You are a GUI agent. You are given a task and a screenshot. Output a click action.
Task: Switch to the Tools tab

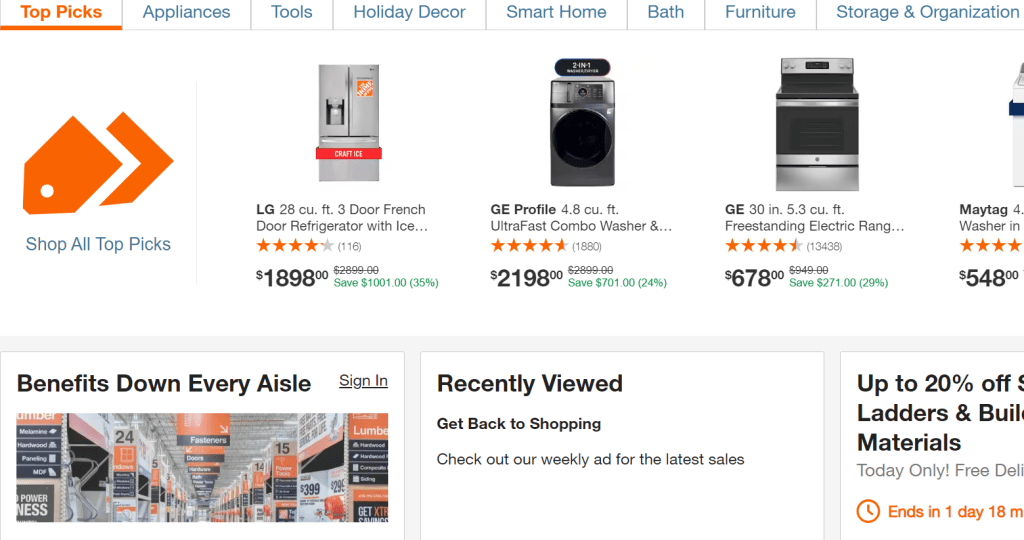tap(291, 13)
